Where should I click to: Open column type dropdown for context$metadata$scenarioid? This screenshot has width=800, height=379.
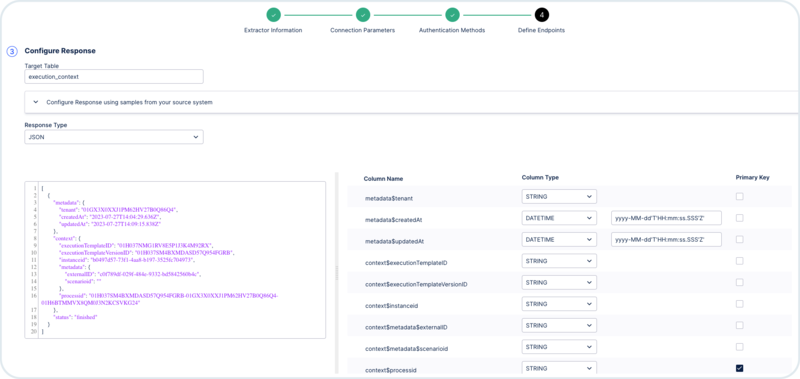click(x=559, y=347)
